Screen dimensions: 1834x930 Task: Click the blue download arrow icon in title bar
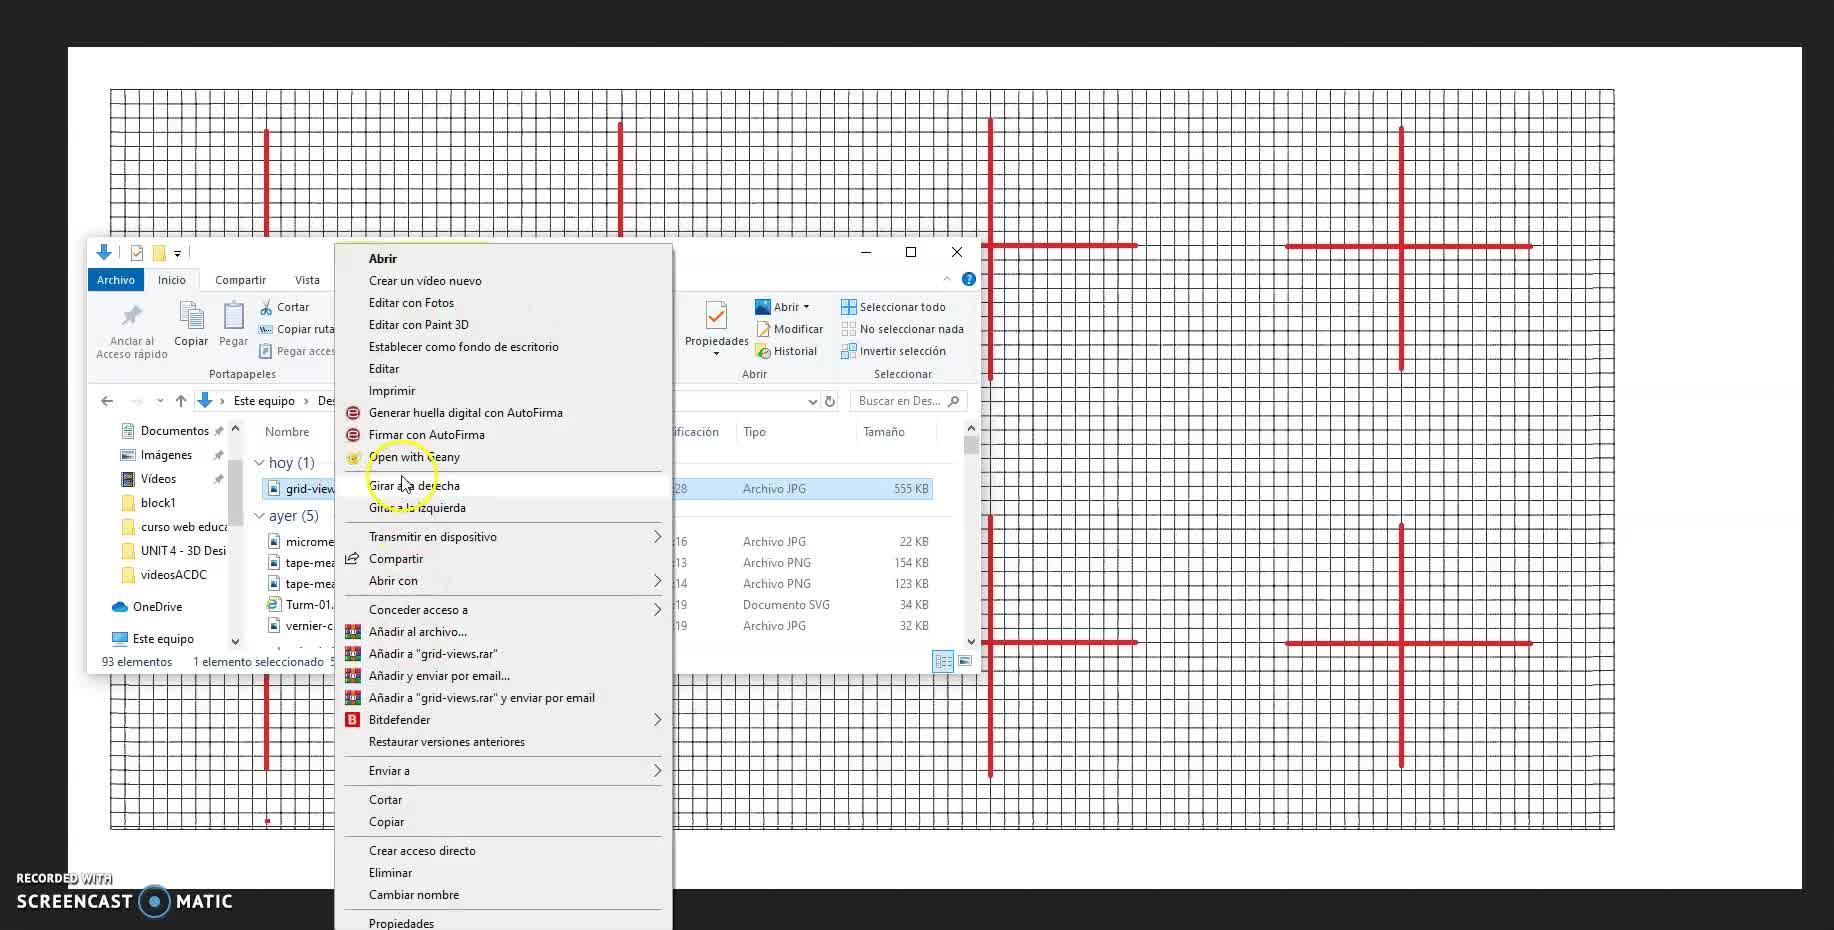(x=104, y=253)
